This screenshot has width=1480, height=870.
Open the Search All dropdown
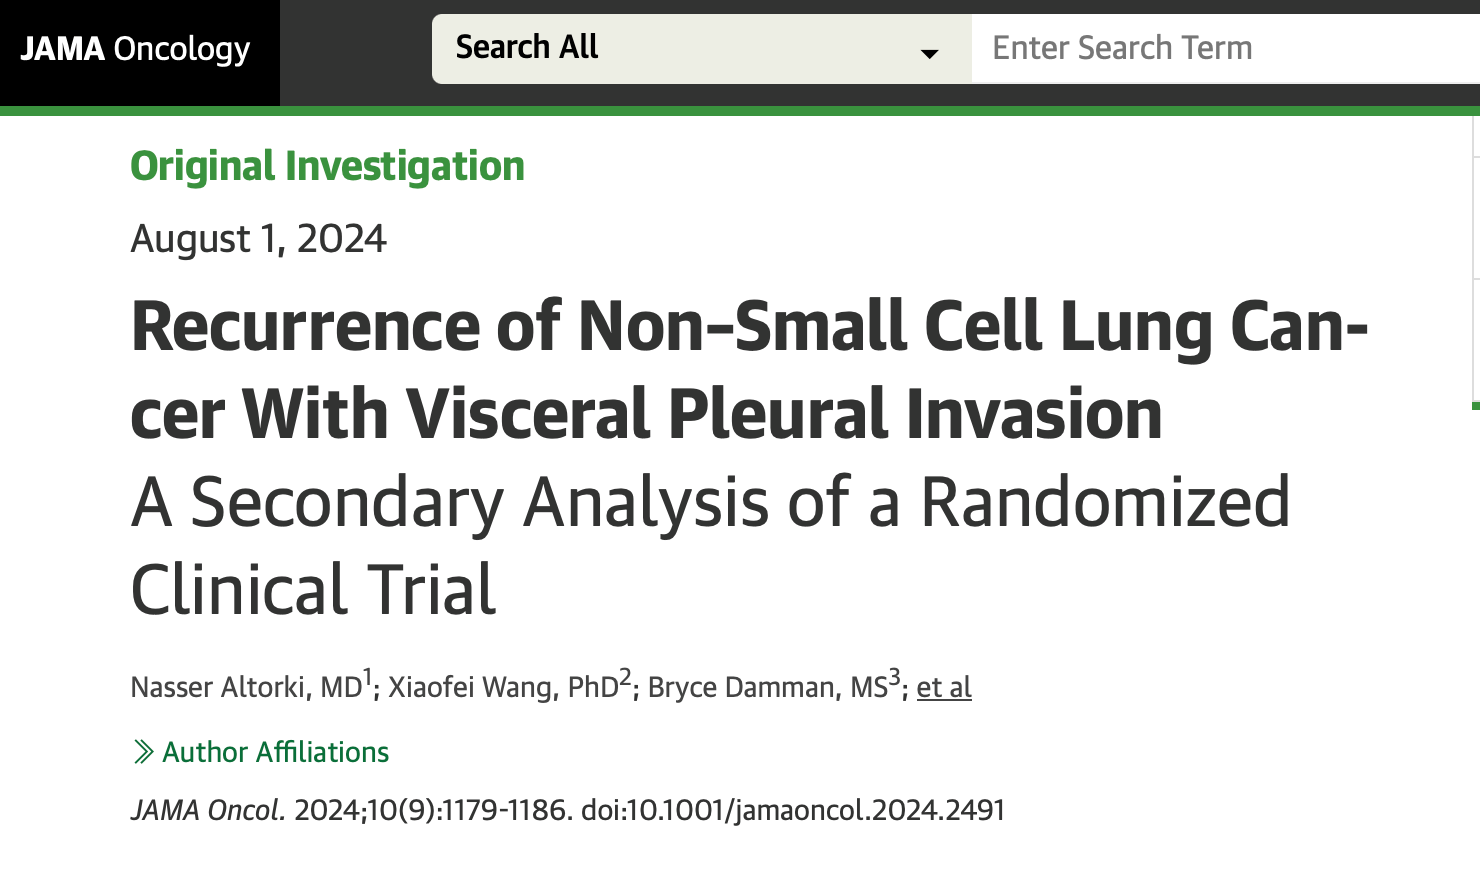click(x=701, y=48)
